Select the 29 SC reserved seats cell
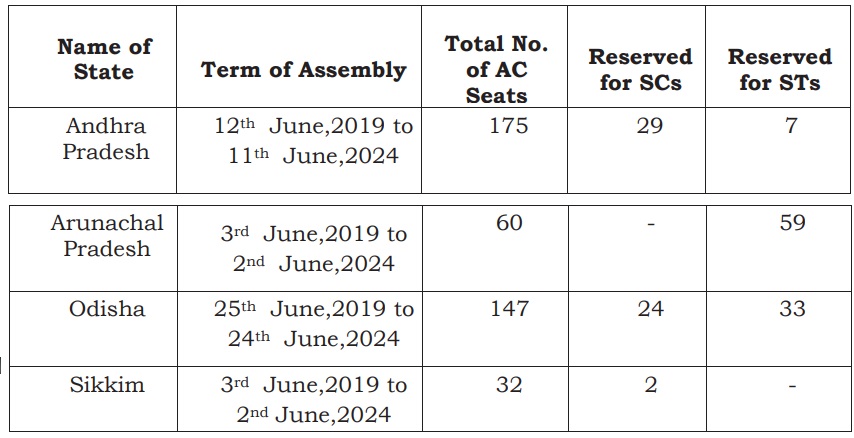The image size is (854, 438). (x=650, y=127)
